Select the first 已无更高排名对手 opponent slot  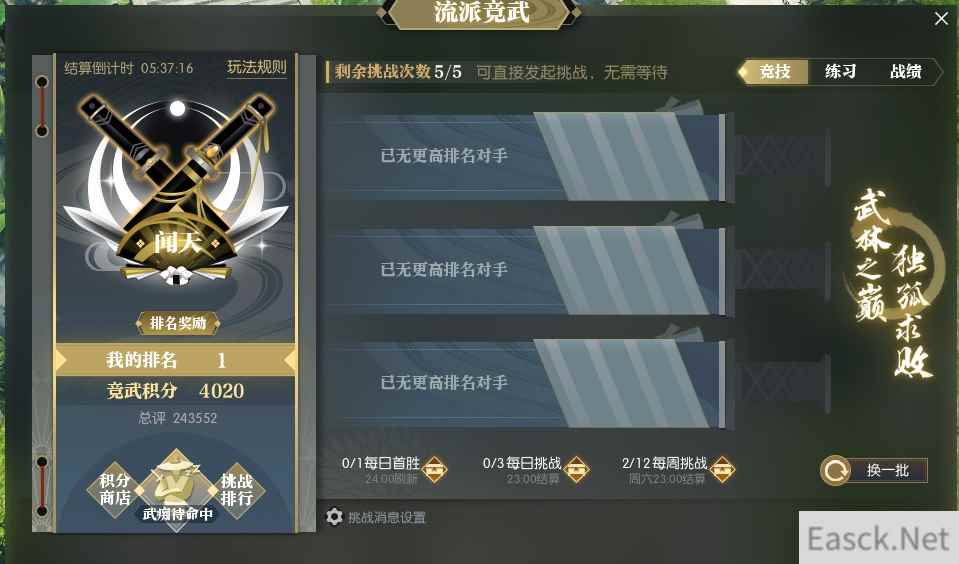coord(526,157)
